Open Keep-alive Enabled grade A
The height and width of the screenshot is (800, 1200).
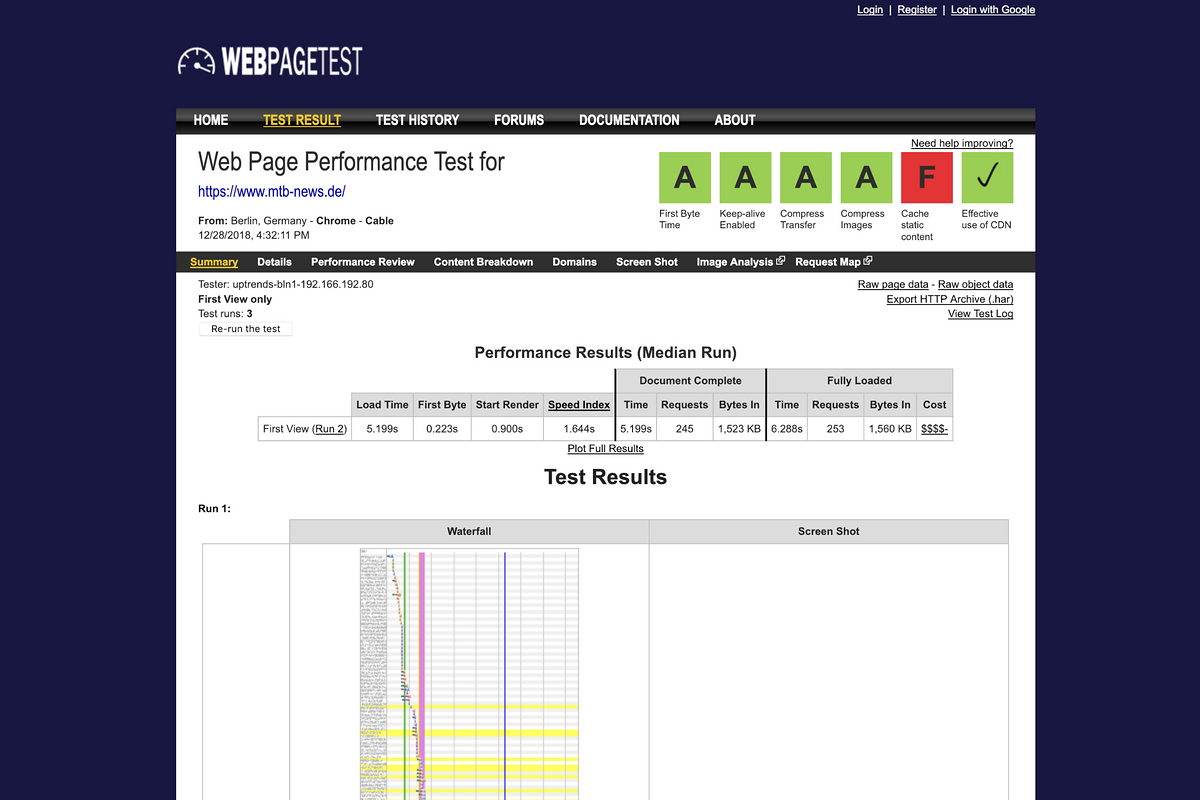[745, 178]
